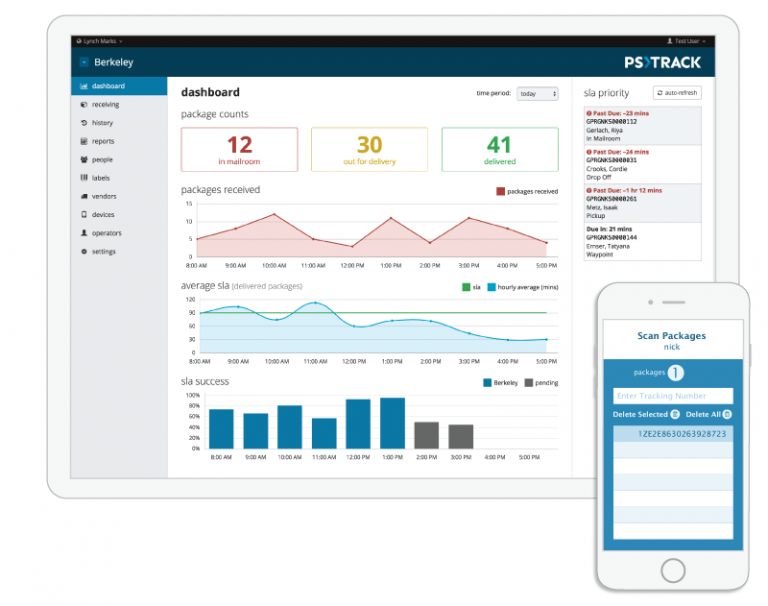Click the vendors truck icon

click(84, 196)
